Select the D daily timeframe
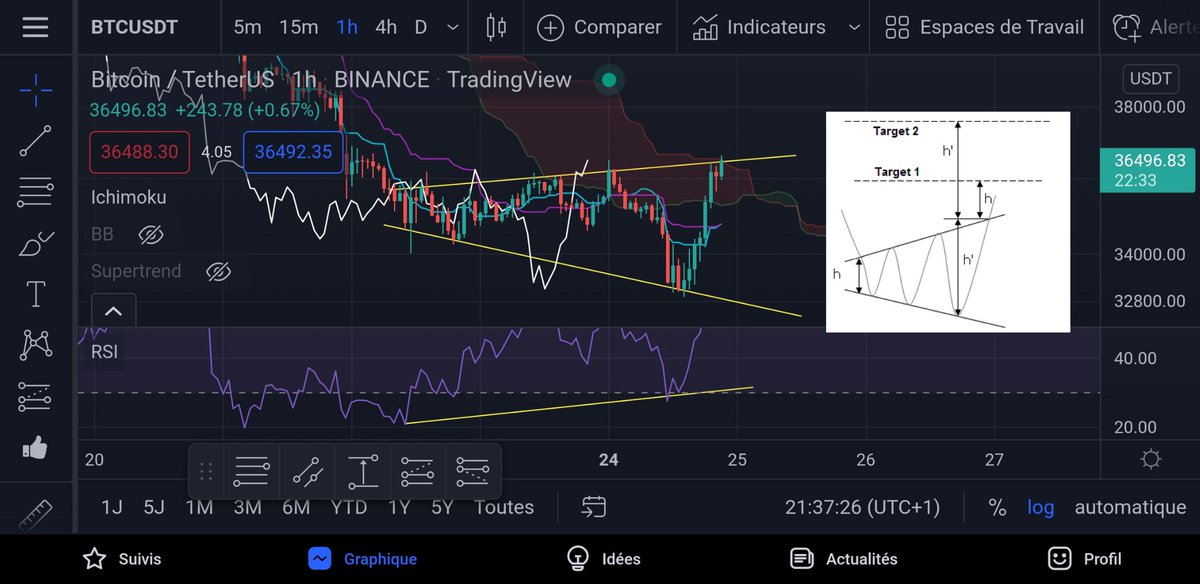The height and width of the screenshot is (584, 1200). pos(421,27)
